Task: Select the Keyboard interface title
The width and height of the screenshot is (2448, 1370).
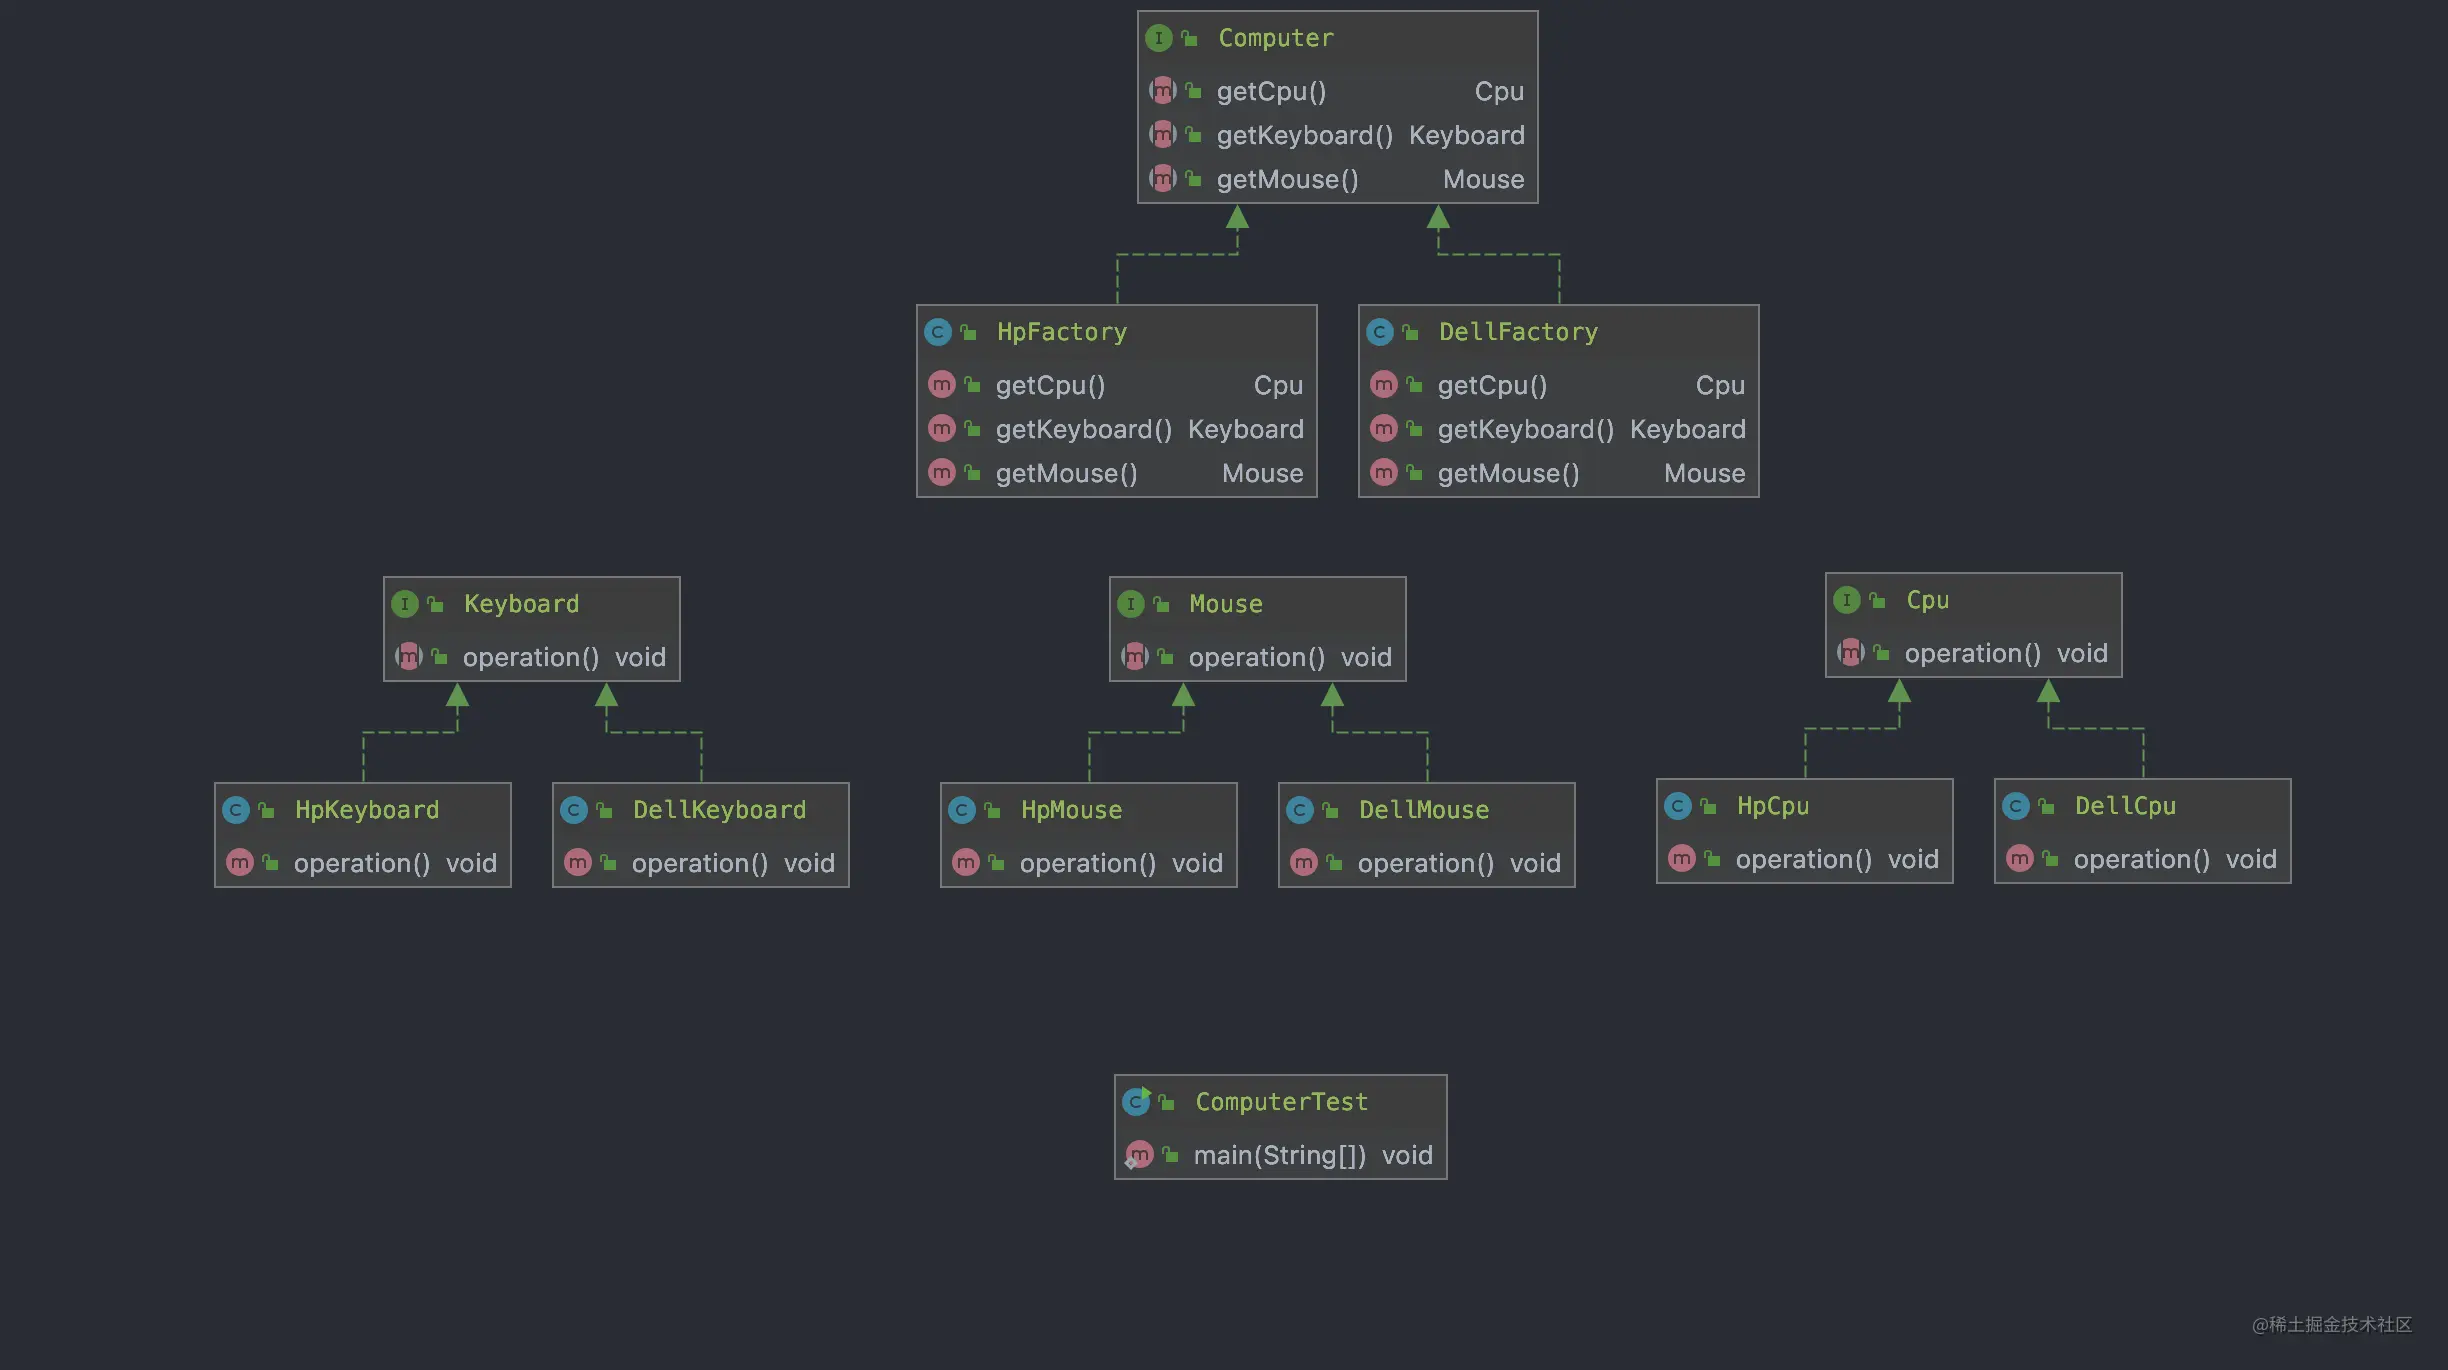Action: pyautogui.click(x=522, y=604)
